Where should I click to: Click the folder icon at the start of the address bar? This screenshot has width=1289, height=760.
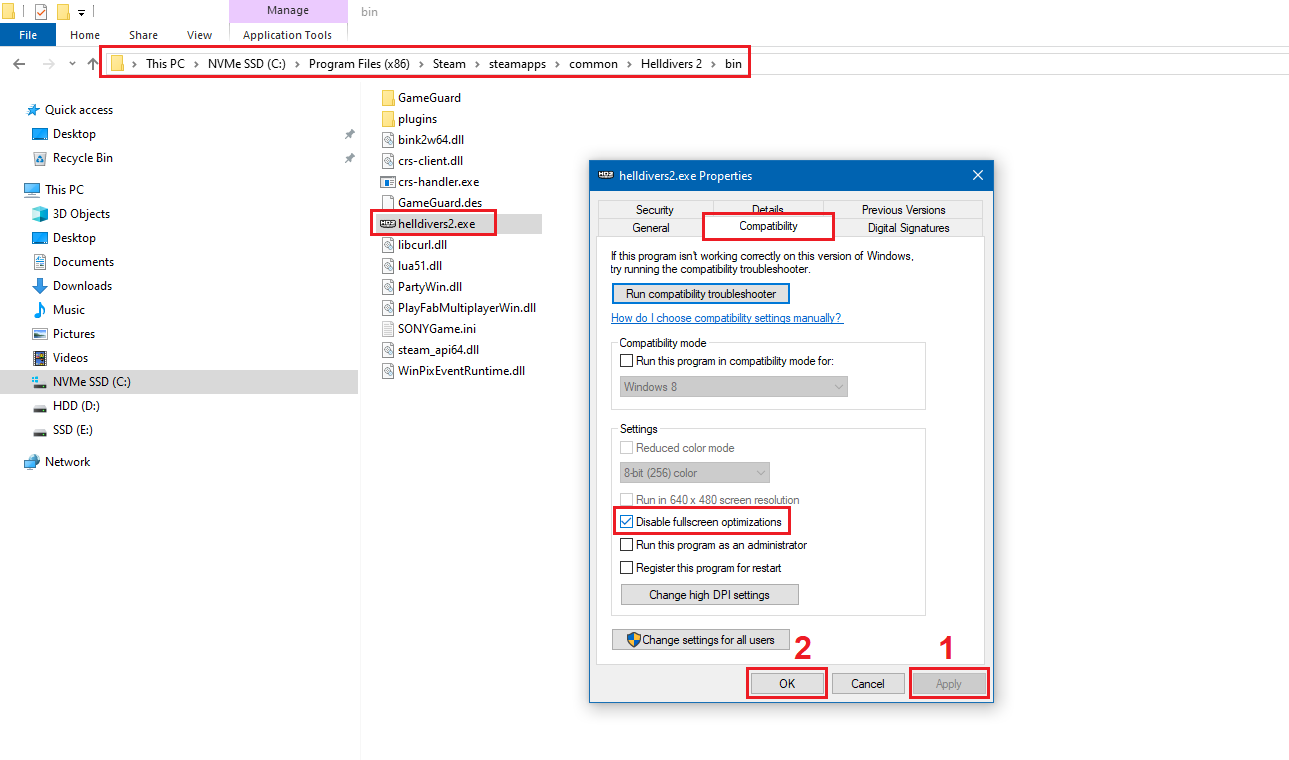click(x=118, y=64)
